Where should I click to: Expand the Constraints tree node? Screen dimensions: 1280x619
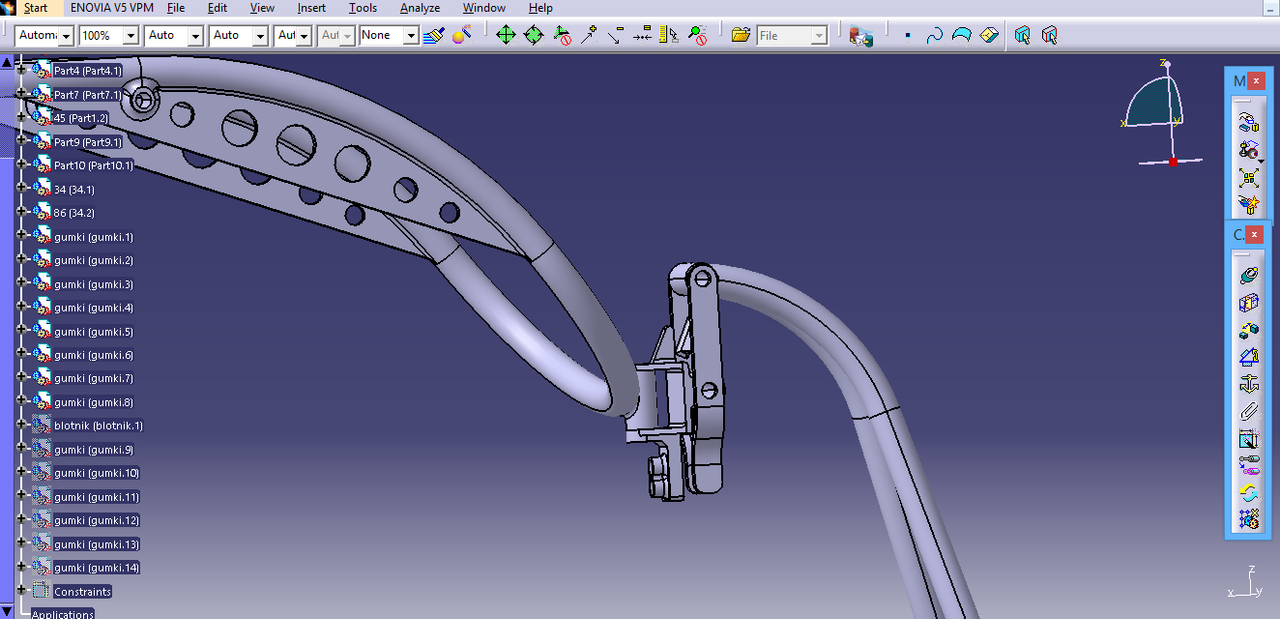click(21, 591)
